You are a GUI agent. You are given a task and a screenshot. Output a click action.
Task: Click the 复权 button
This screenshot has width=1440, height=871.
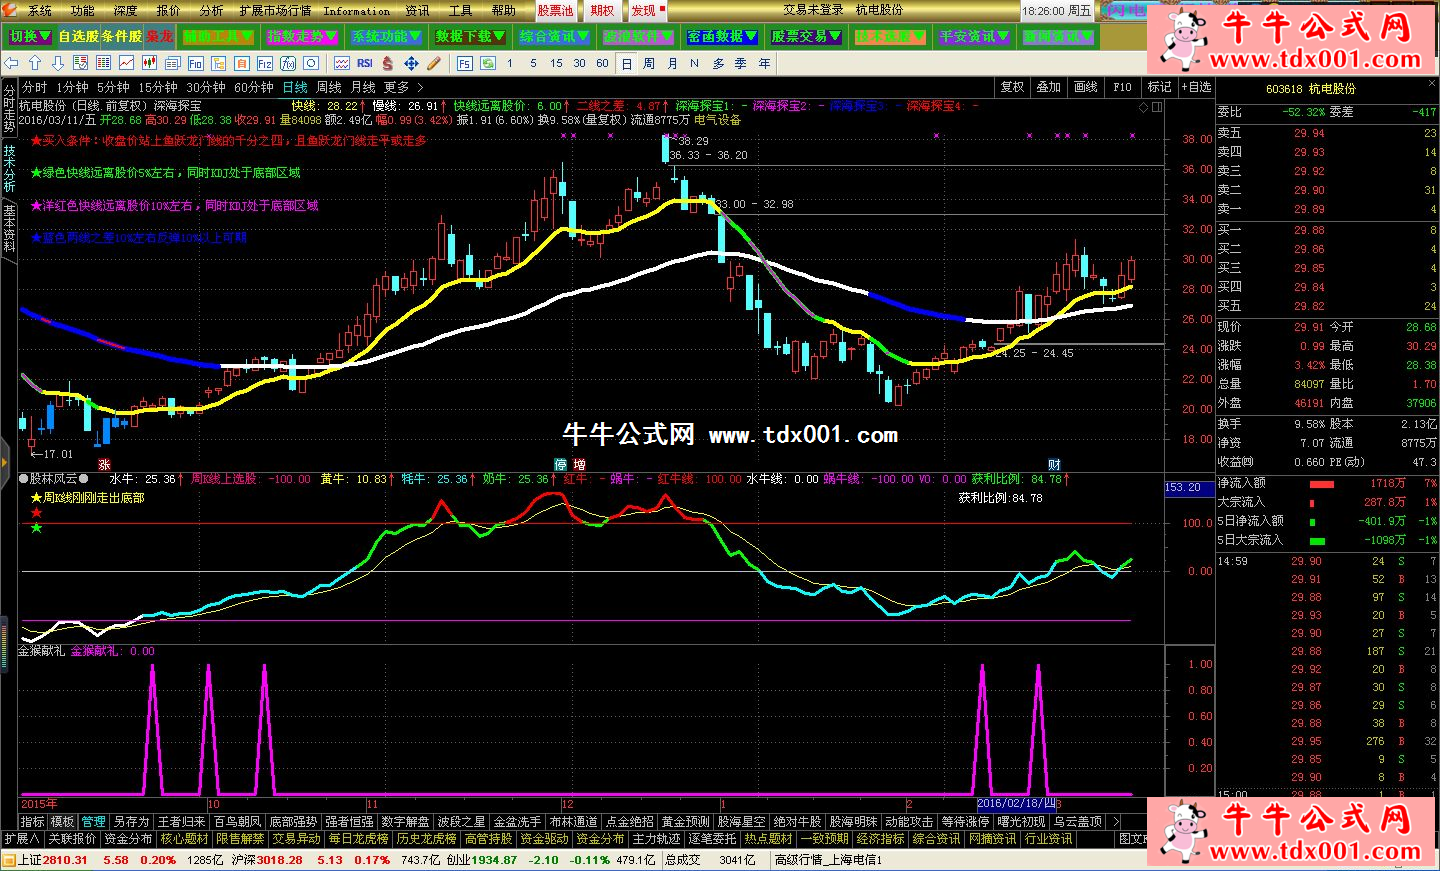[1012, 87]
